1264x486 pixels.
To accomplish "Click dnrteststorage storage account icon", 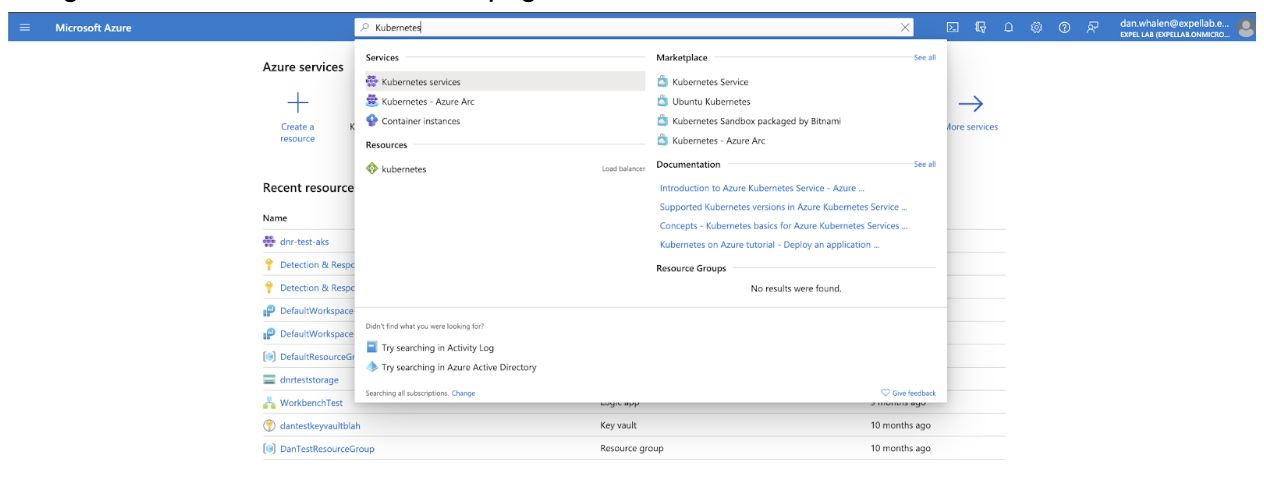I will click(269, 380).
